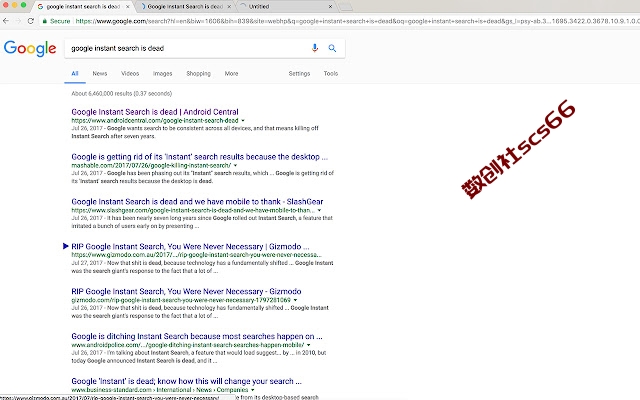Open search Settings menu
Viewport: 640px width, 400px height.
(x=299, y=73)
